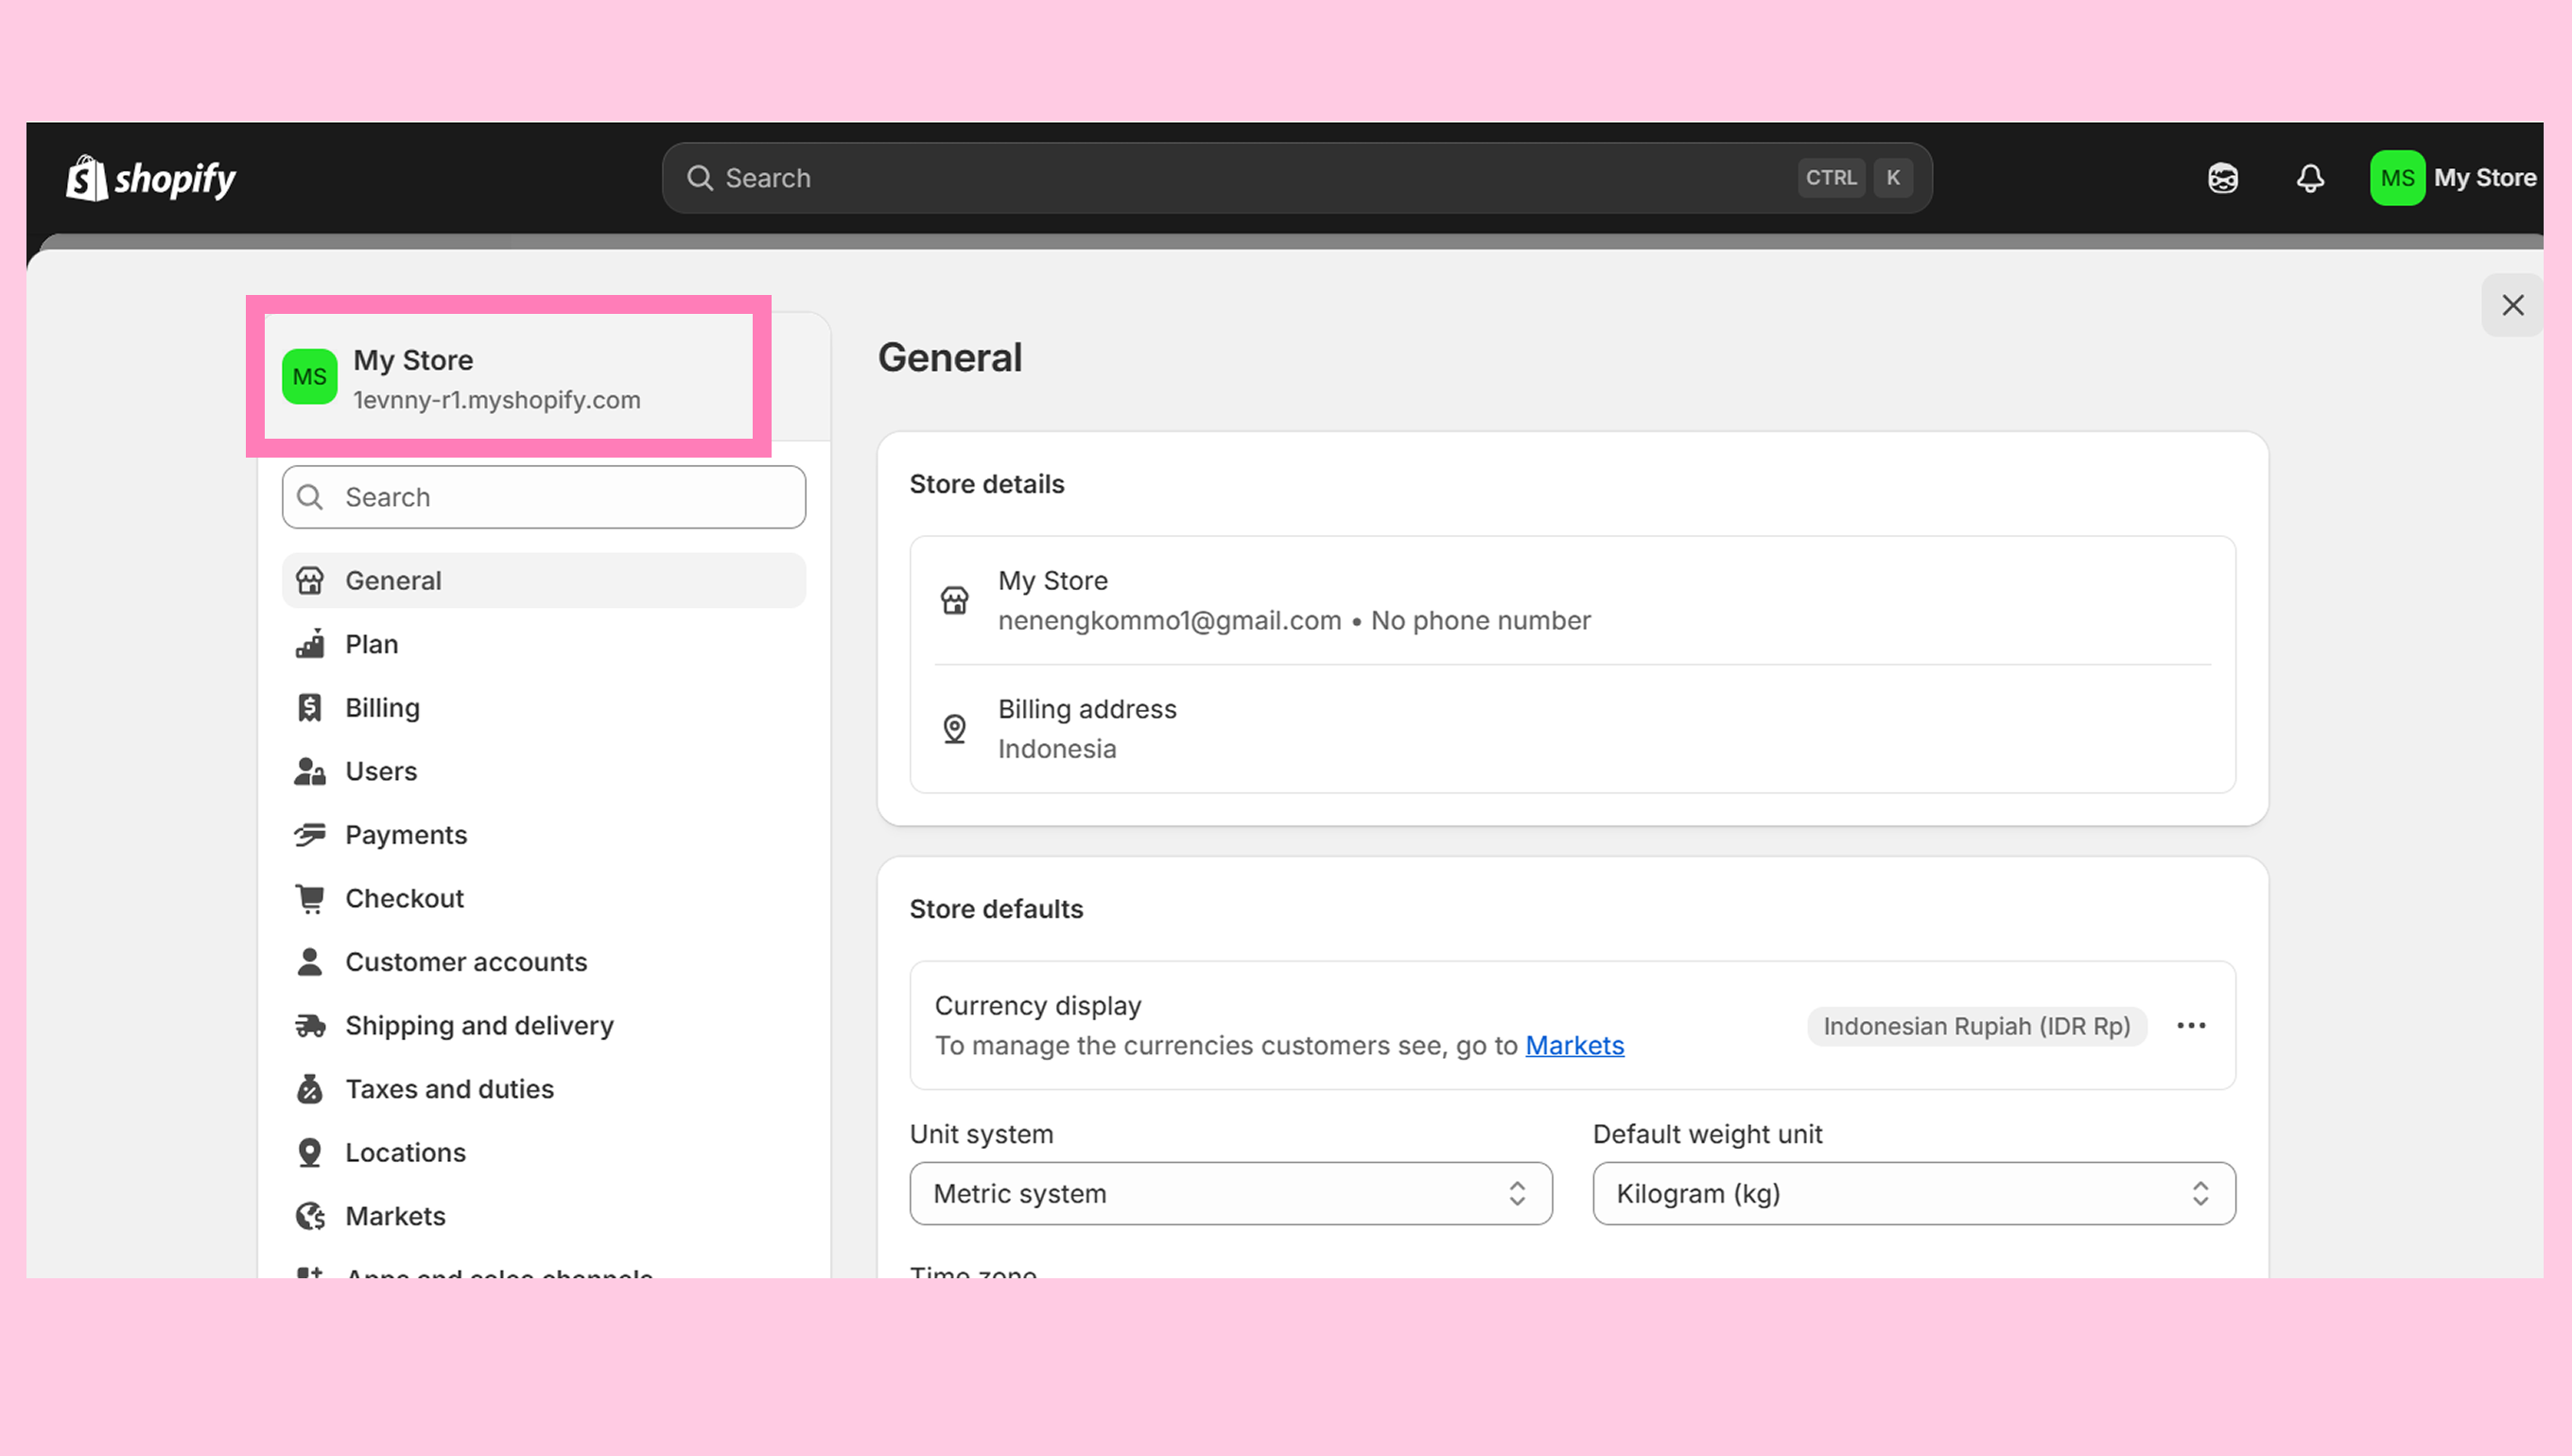
Task: Select Customer accounts in sidebar
Action: tap(466, 962)
